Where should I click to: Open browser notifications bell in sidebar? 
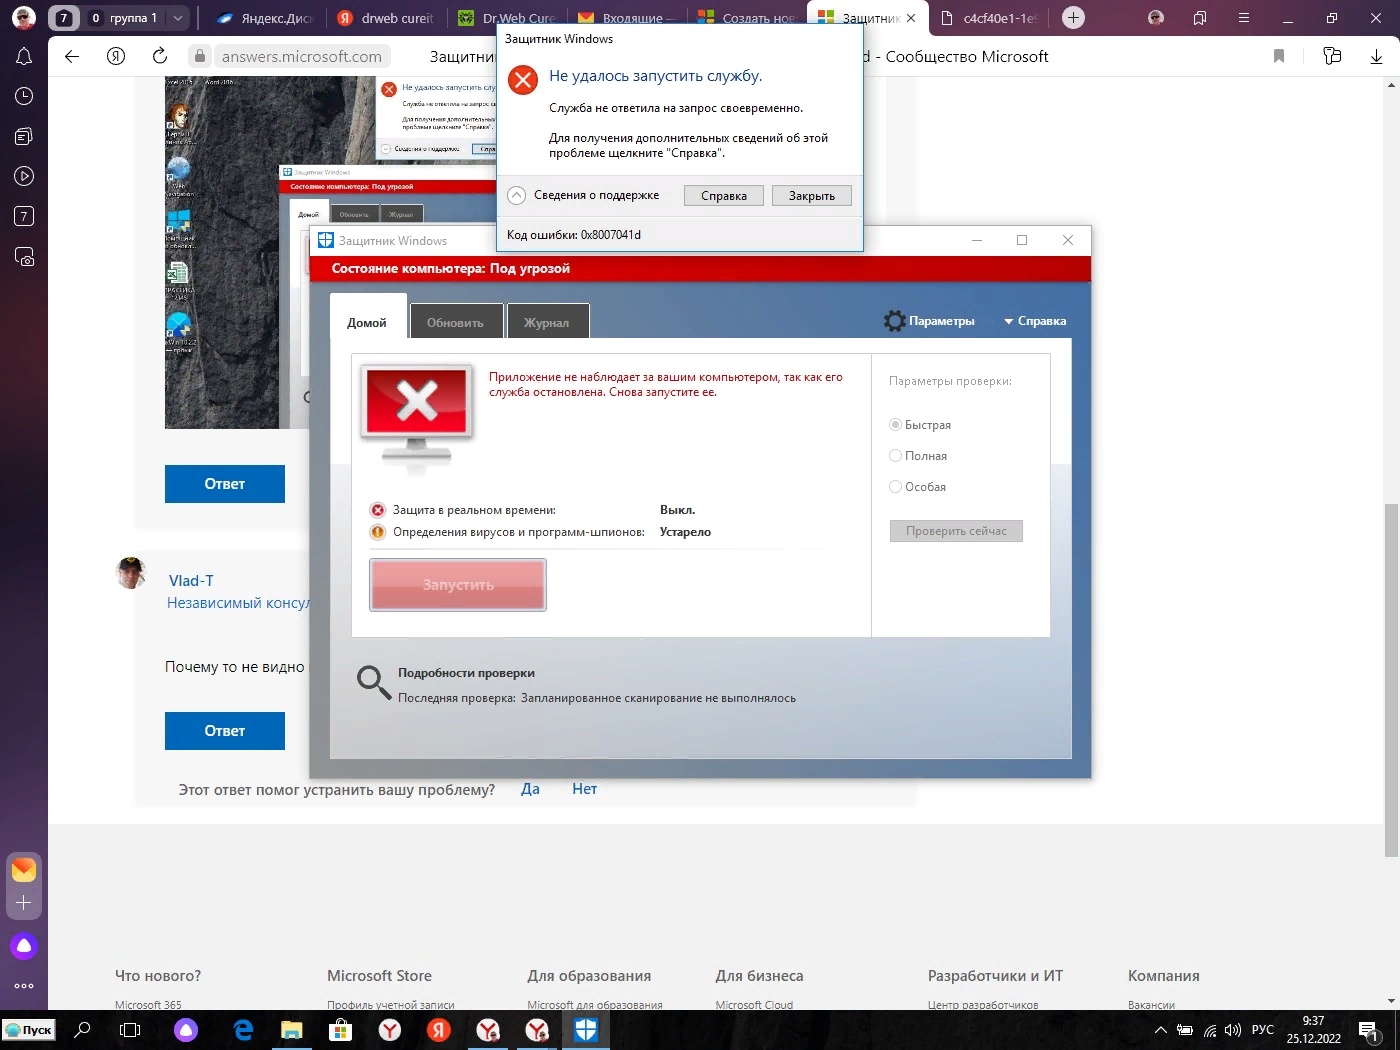tap(24, 57)
